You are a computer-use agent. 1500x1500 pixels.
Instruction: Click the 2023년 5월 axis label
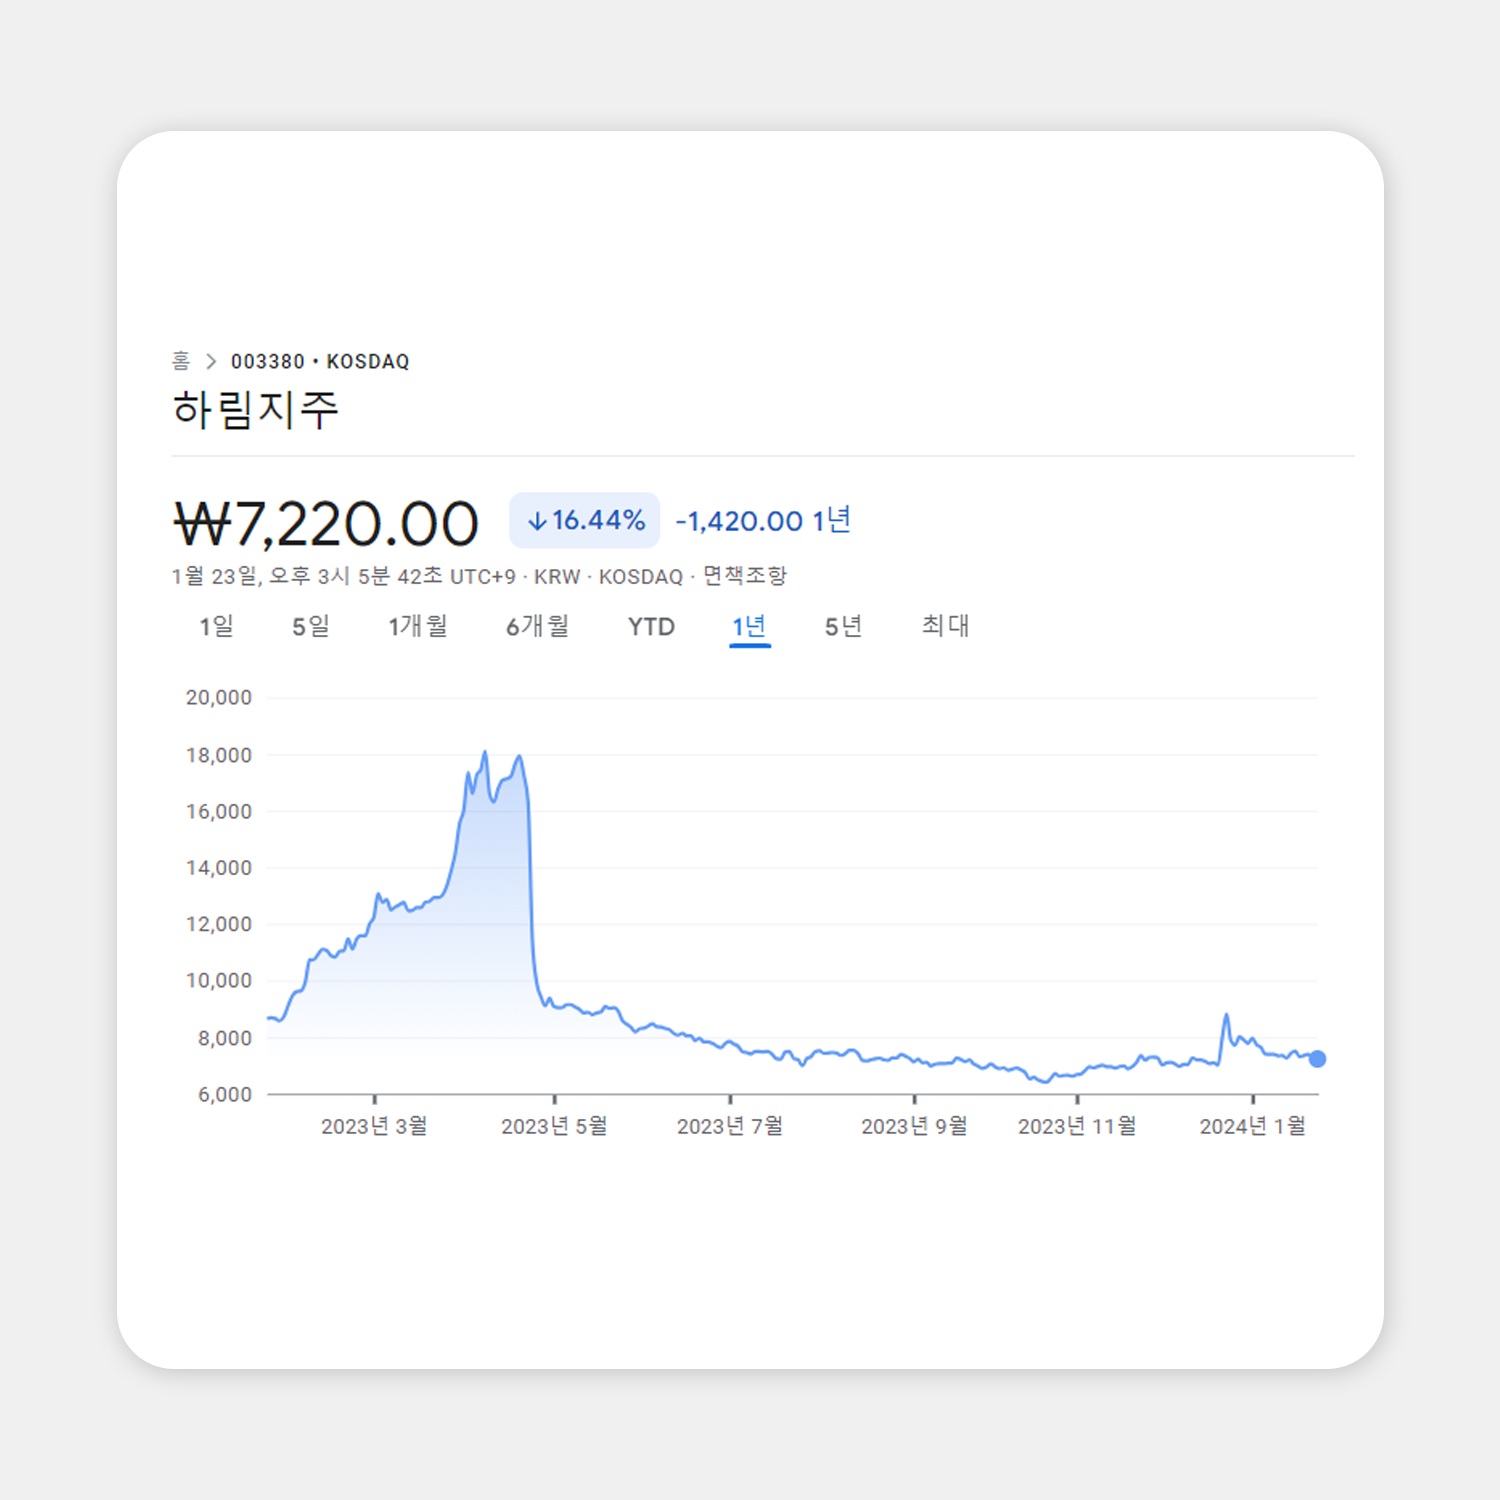click(554, 1126)
